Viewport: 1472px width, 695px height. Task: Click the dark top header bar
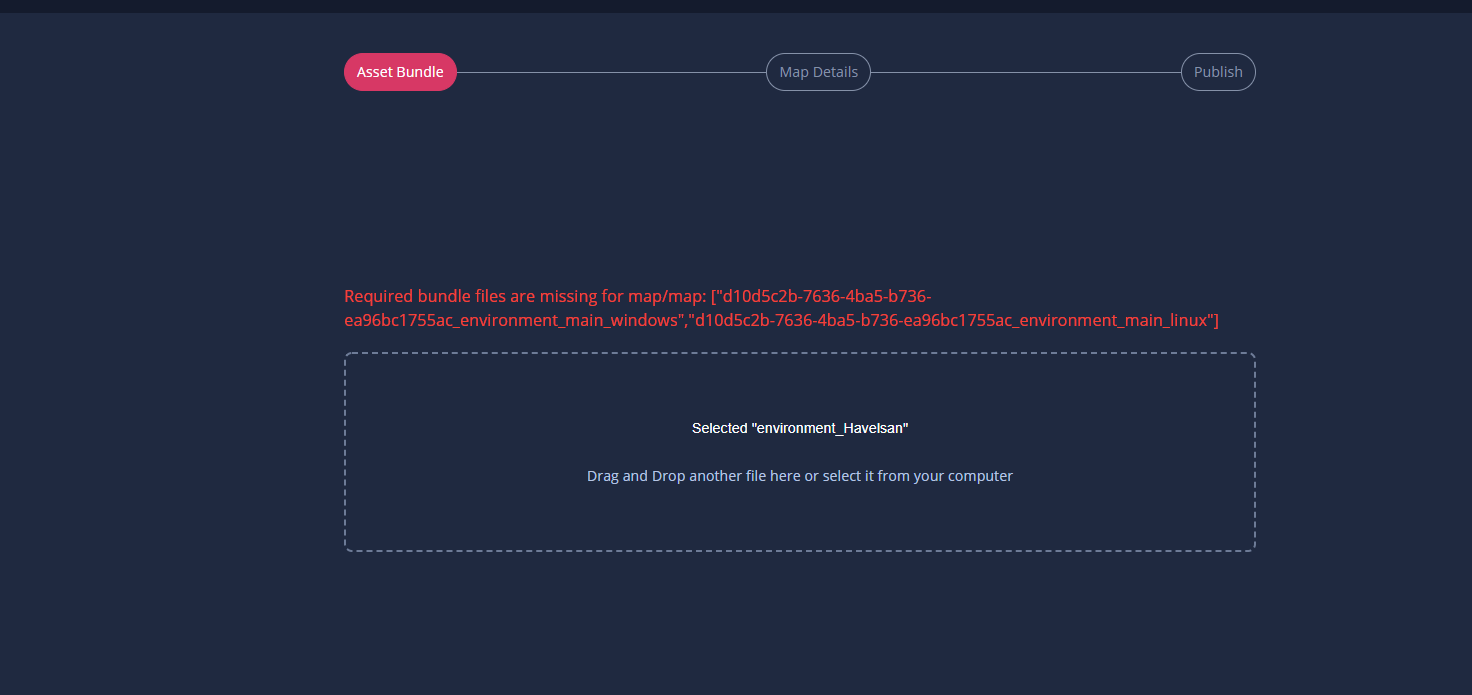(736, 8)
